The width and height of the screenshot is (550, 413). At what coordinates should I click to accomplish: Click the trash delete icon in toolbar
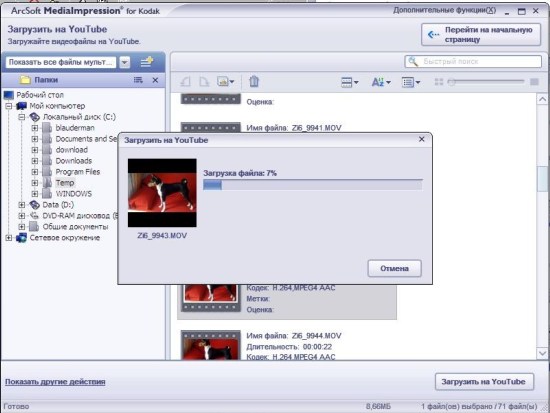click(254, 81)
